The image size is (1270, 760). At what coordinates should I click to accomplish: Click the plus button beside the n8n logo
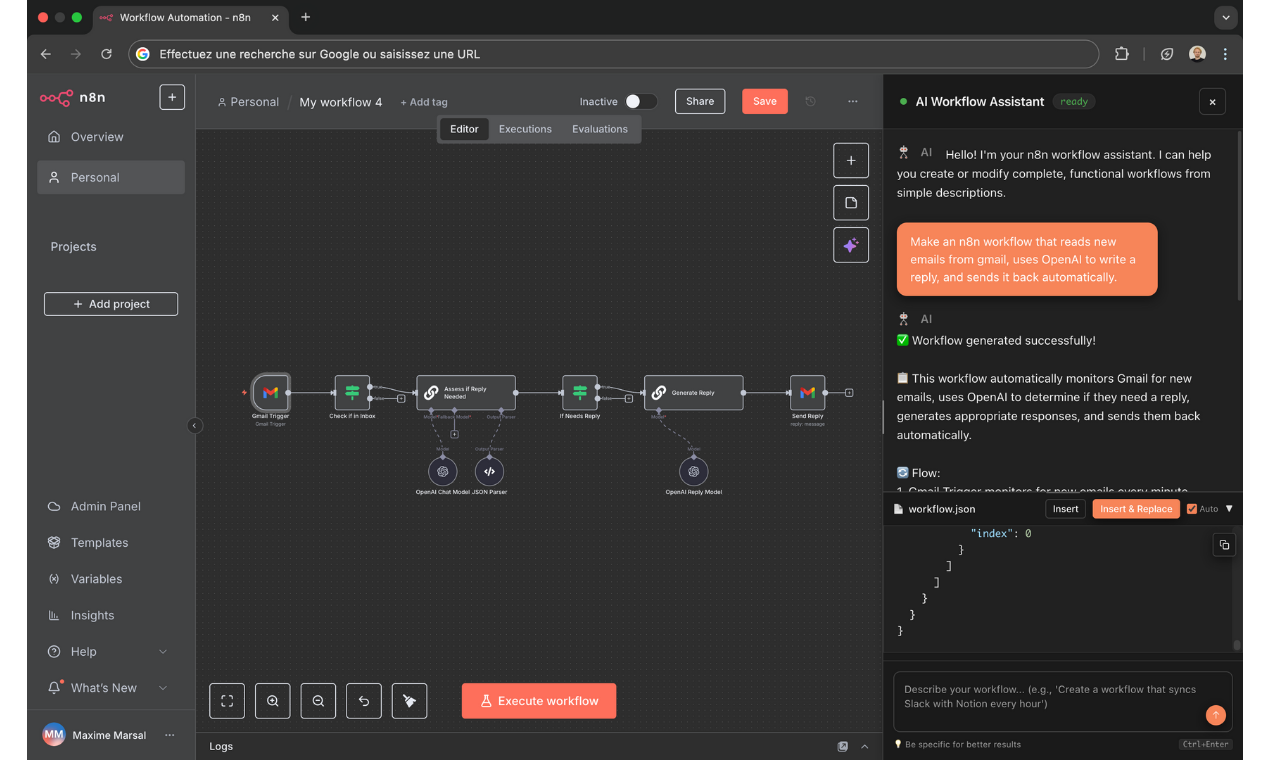click(x=172, y=97)
